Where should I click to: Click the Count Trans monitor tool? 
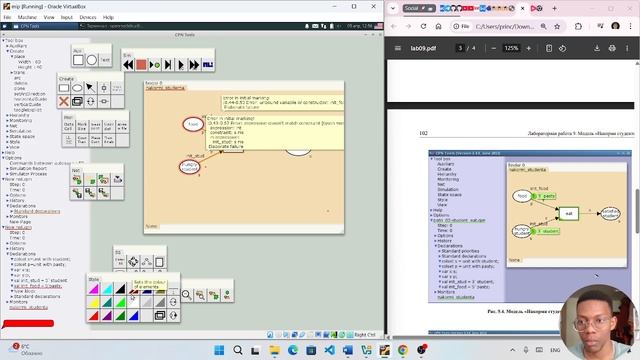coord(82,140)
